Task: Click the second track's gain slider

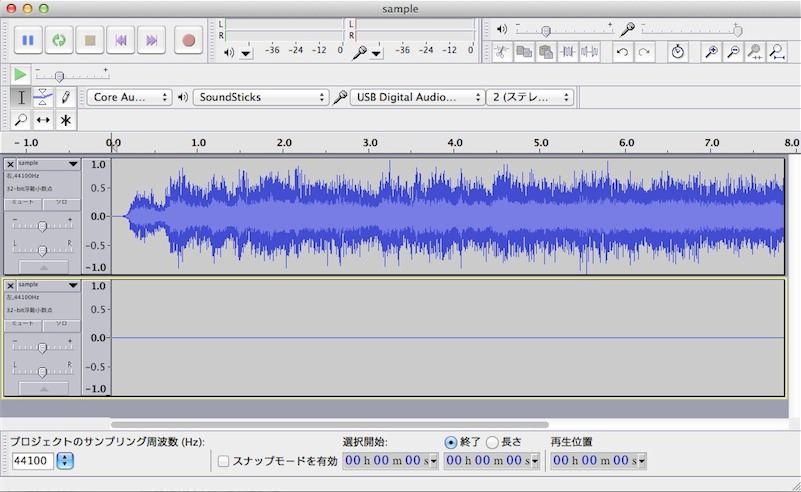Action: point(42,347)
